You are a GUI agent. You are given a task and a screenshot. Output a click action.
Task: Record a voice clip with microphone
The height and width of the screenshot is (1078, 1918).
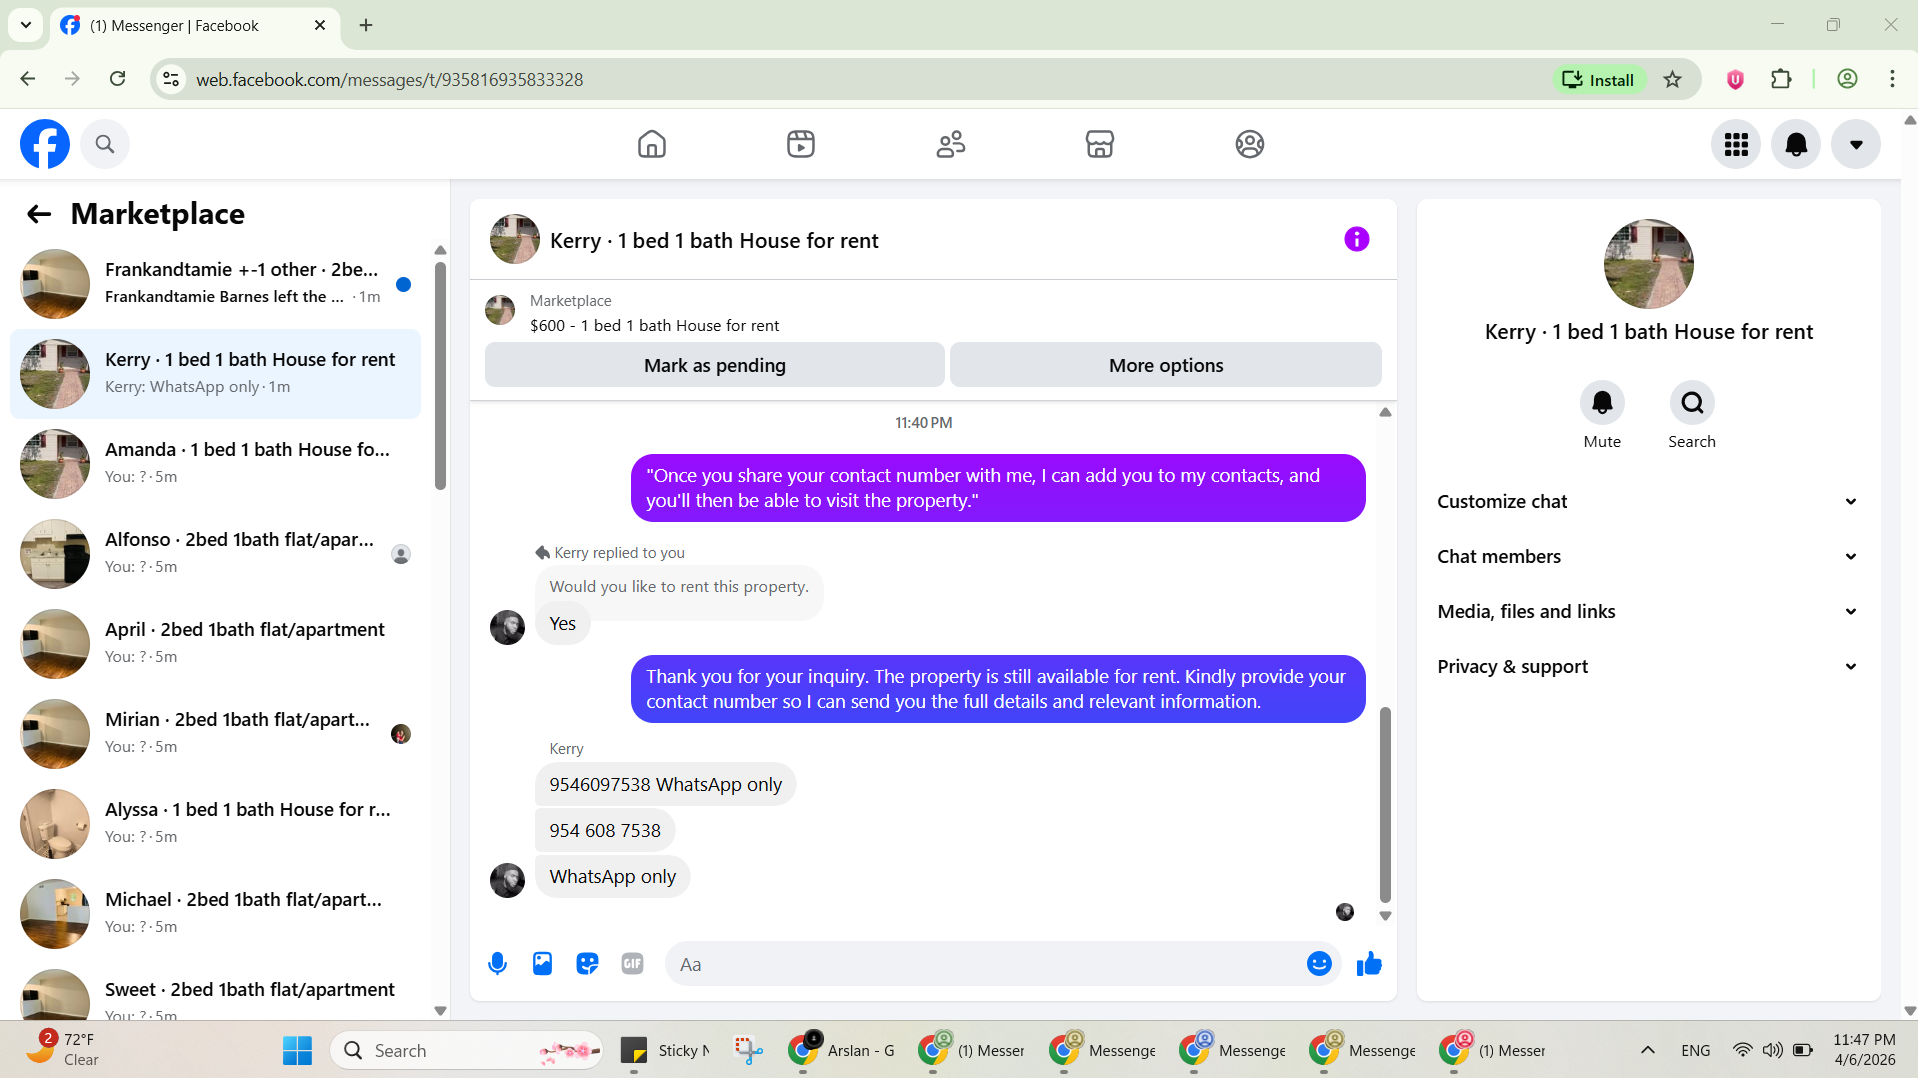pos(497,964)
